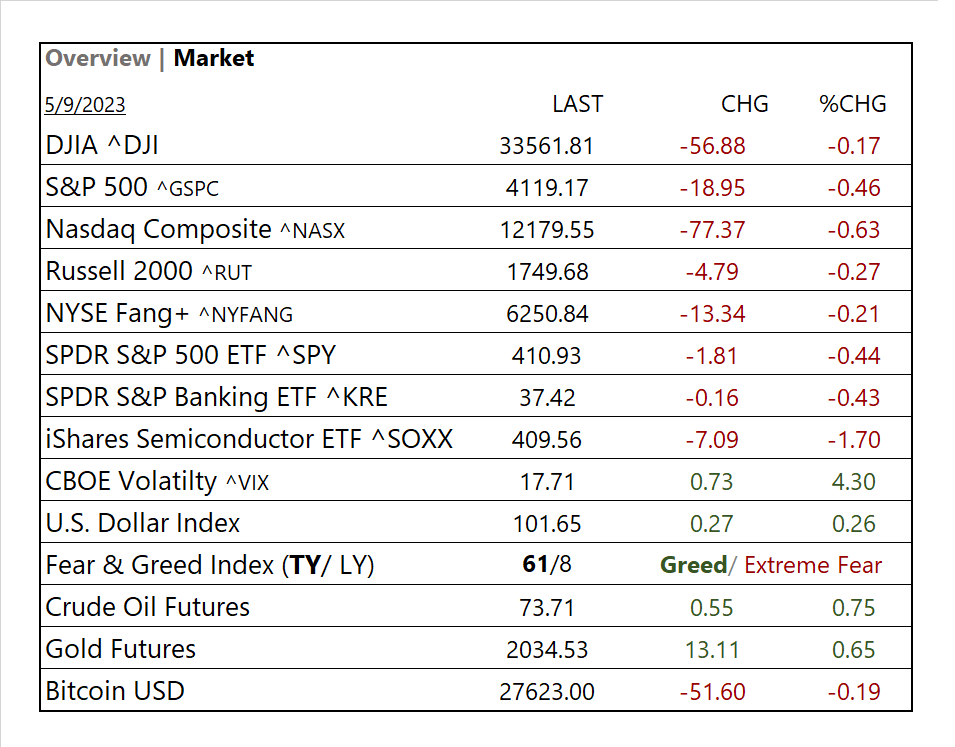Switch to the Overview tab
955x747 pixels.
(x=98, y=58)
